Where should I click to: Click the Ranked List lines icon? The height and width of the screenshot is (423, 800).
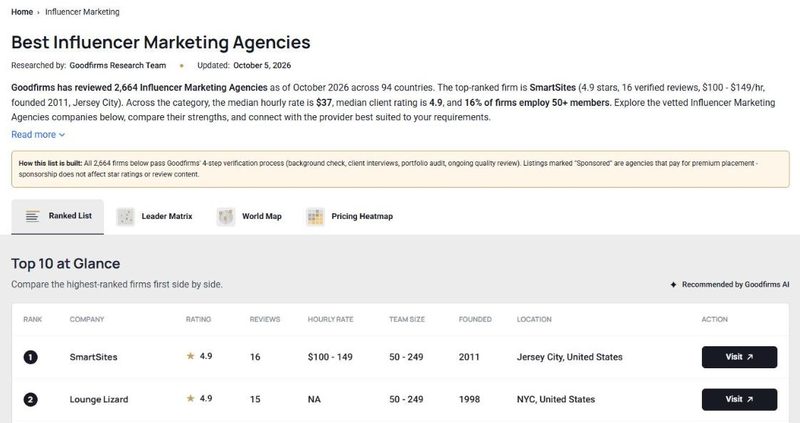32,216
